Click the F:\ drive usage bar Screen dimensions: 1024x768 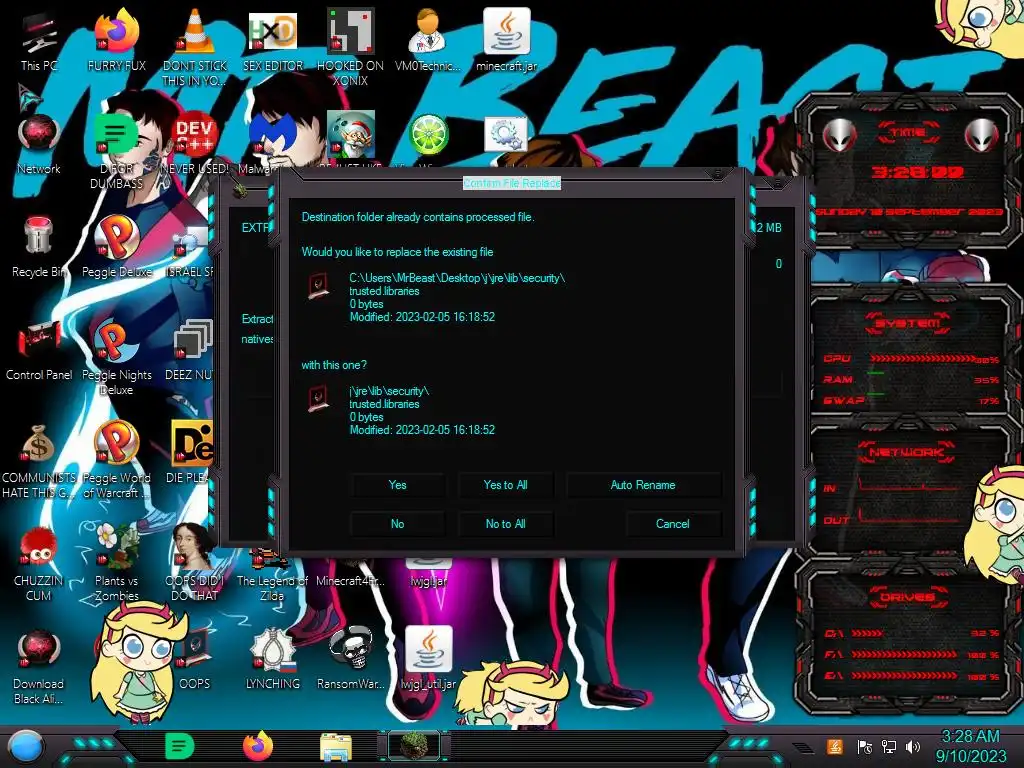coord(905,654)
